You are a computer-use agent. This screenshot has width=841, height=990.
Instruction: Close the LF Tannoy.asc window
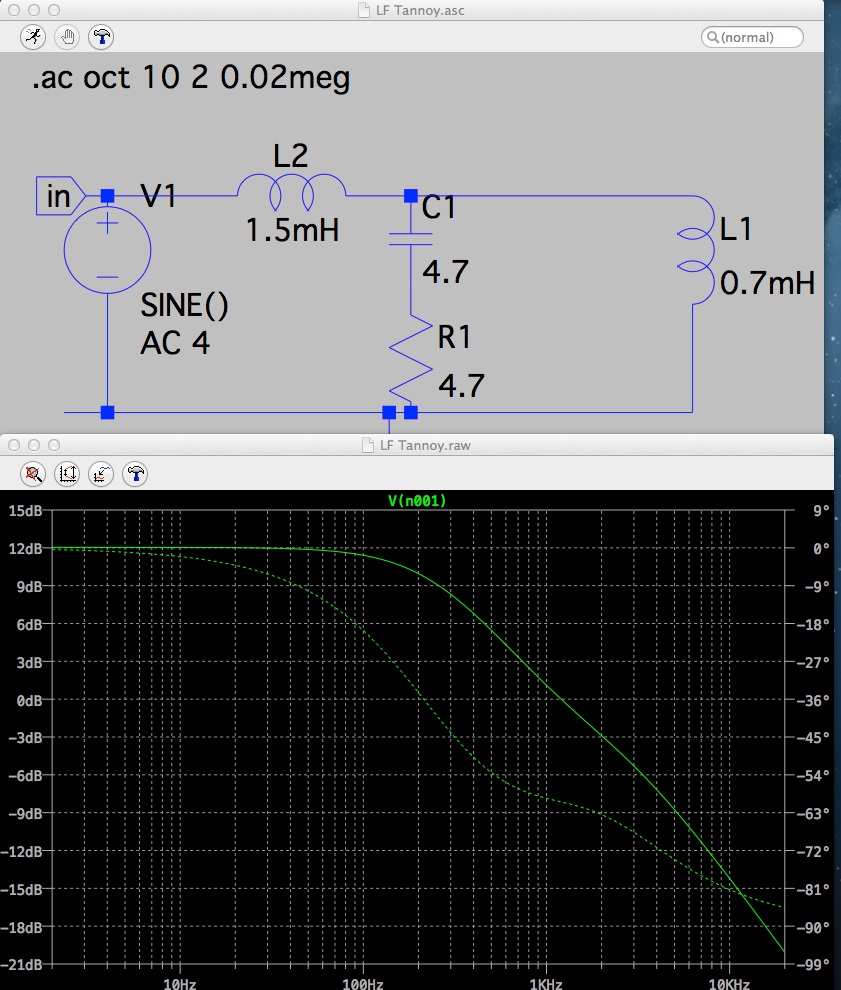coord(14,10)
